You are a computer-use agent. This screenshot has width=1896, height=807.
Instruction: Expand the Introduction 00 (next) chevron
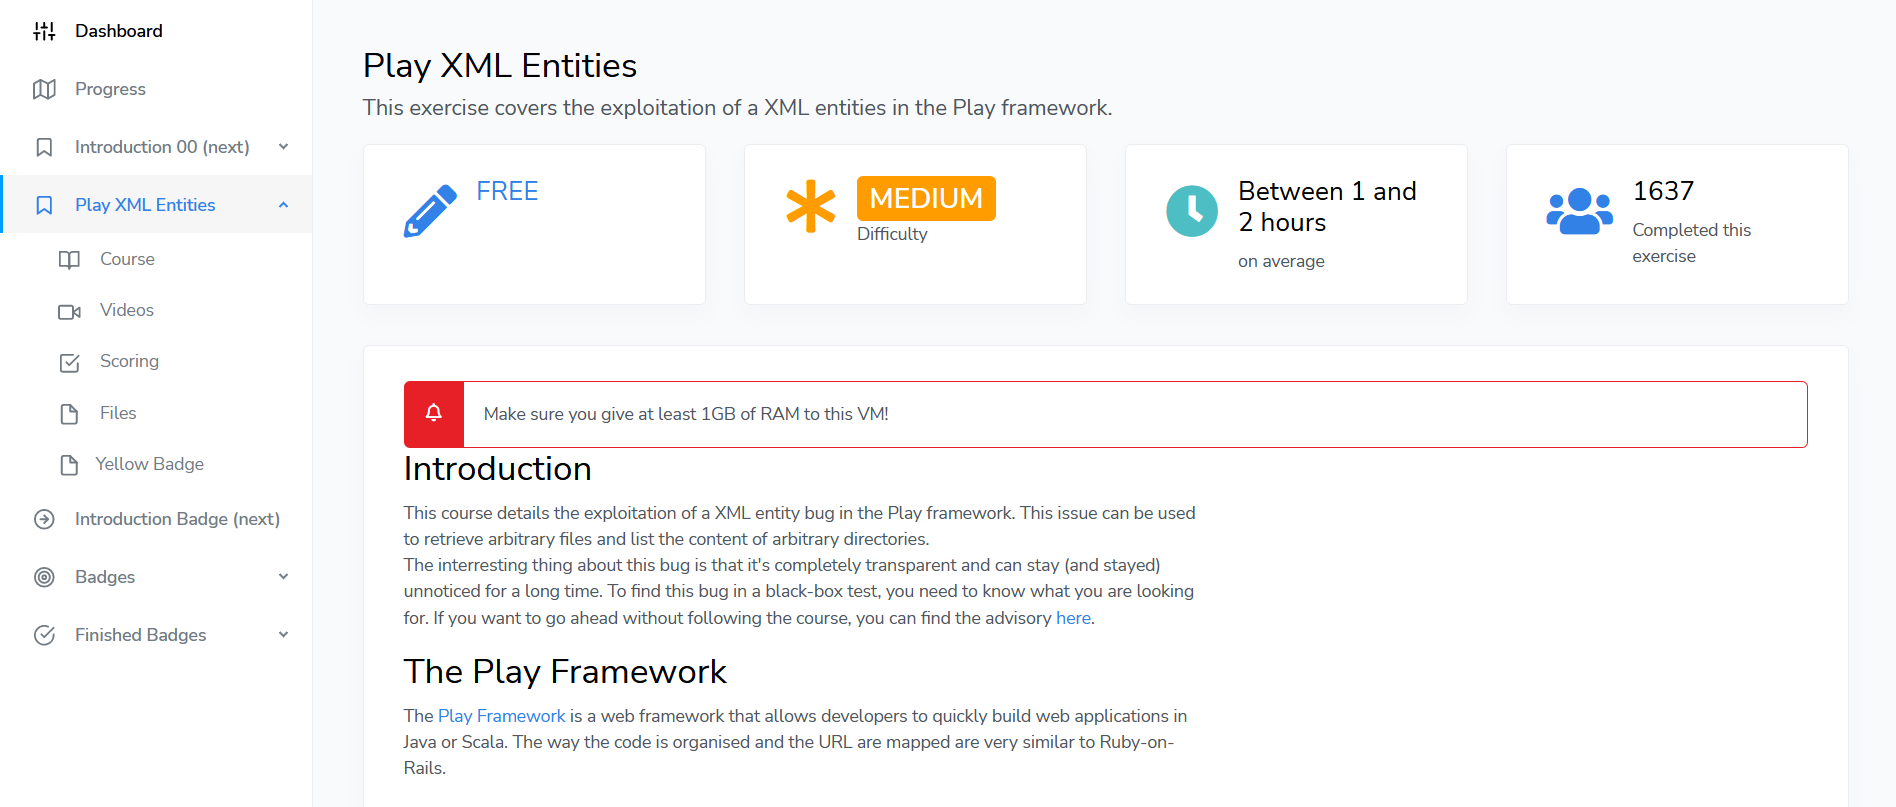(284, 147)
